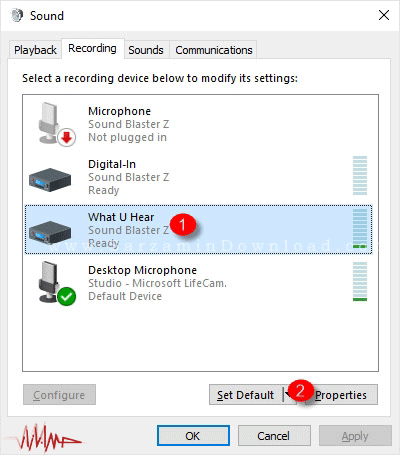Open the Properties of the selected device

341,395
